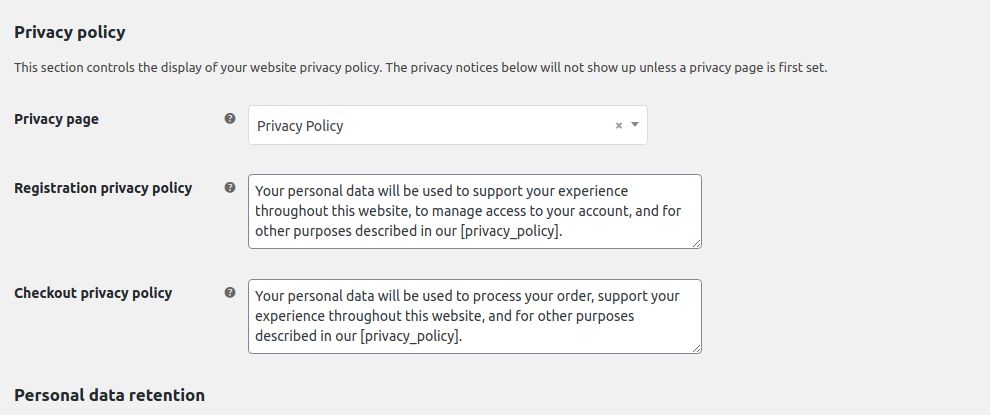The height and width of the screenshot is (415, 990).
Task: Click the 'Checkout privacy policy' field label
Action: [93, 293]
